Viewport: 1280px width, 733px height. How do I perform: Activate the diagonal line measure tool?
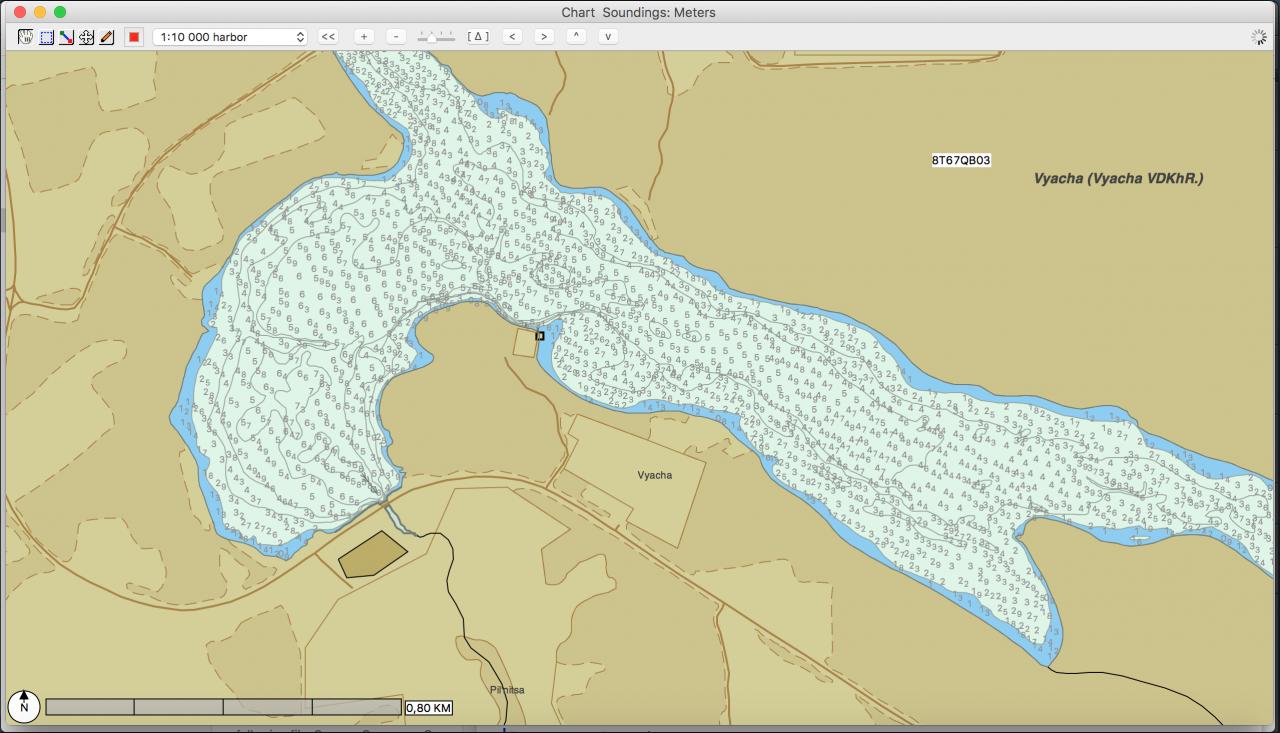click(x=66, y=37)
